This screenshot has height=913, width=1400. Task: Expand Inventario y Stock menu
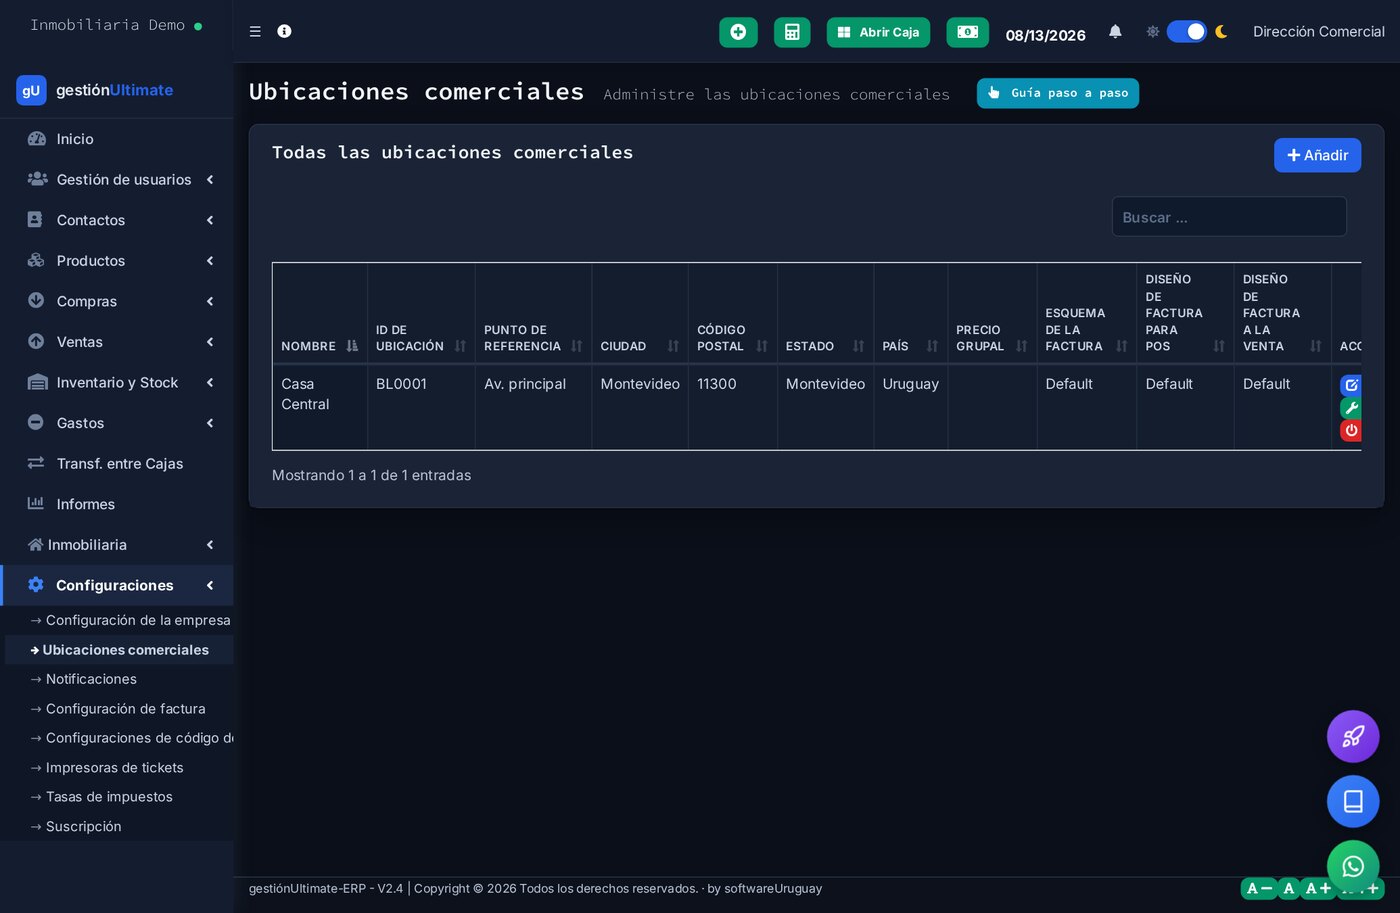119,383
